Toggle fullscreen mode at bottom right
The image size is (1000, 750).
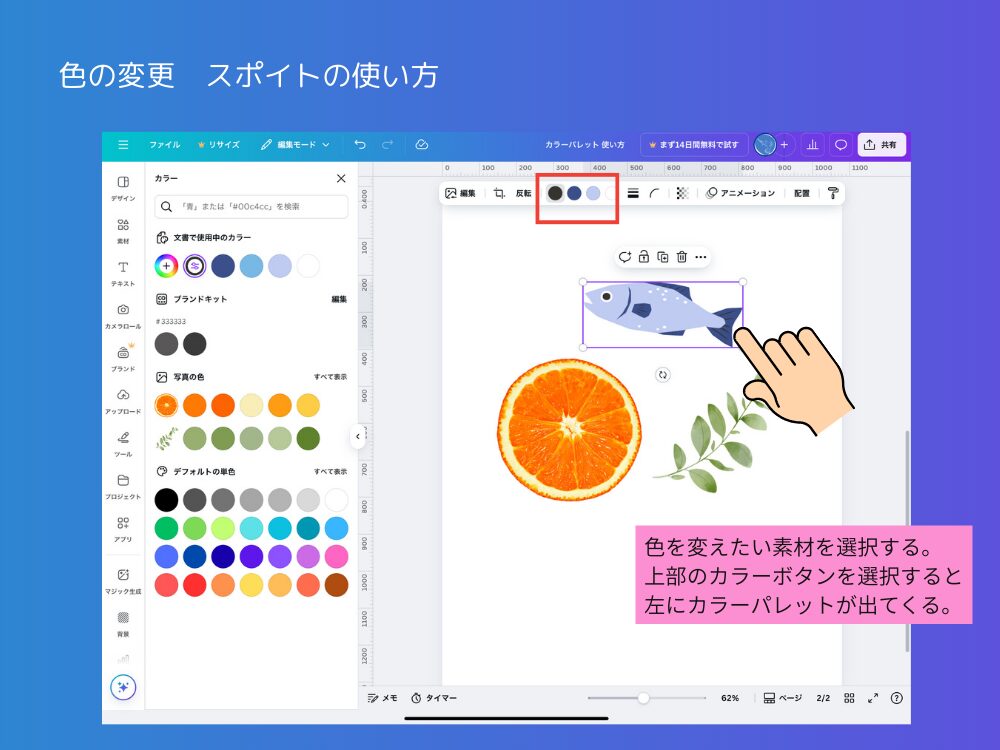click(874, 697)
